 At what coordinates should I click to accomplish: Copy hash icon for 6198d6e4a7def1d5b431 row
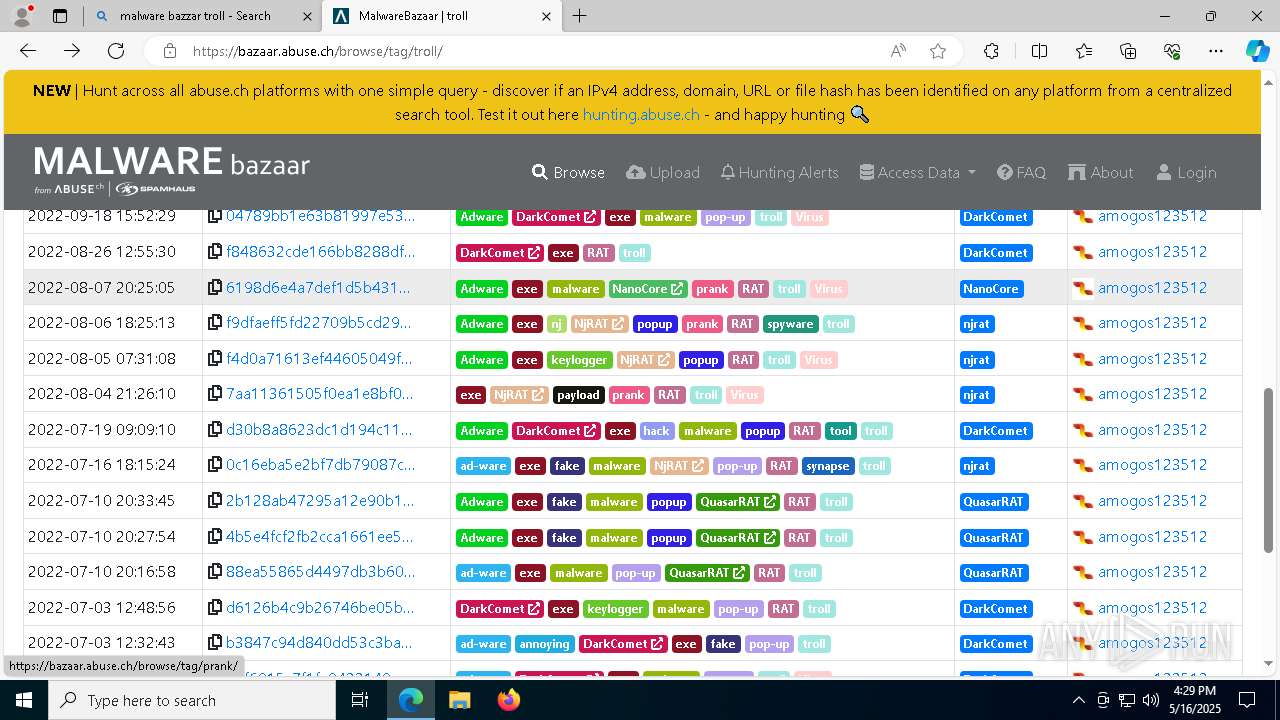[x=215, y=288]
